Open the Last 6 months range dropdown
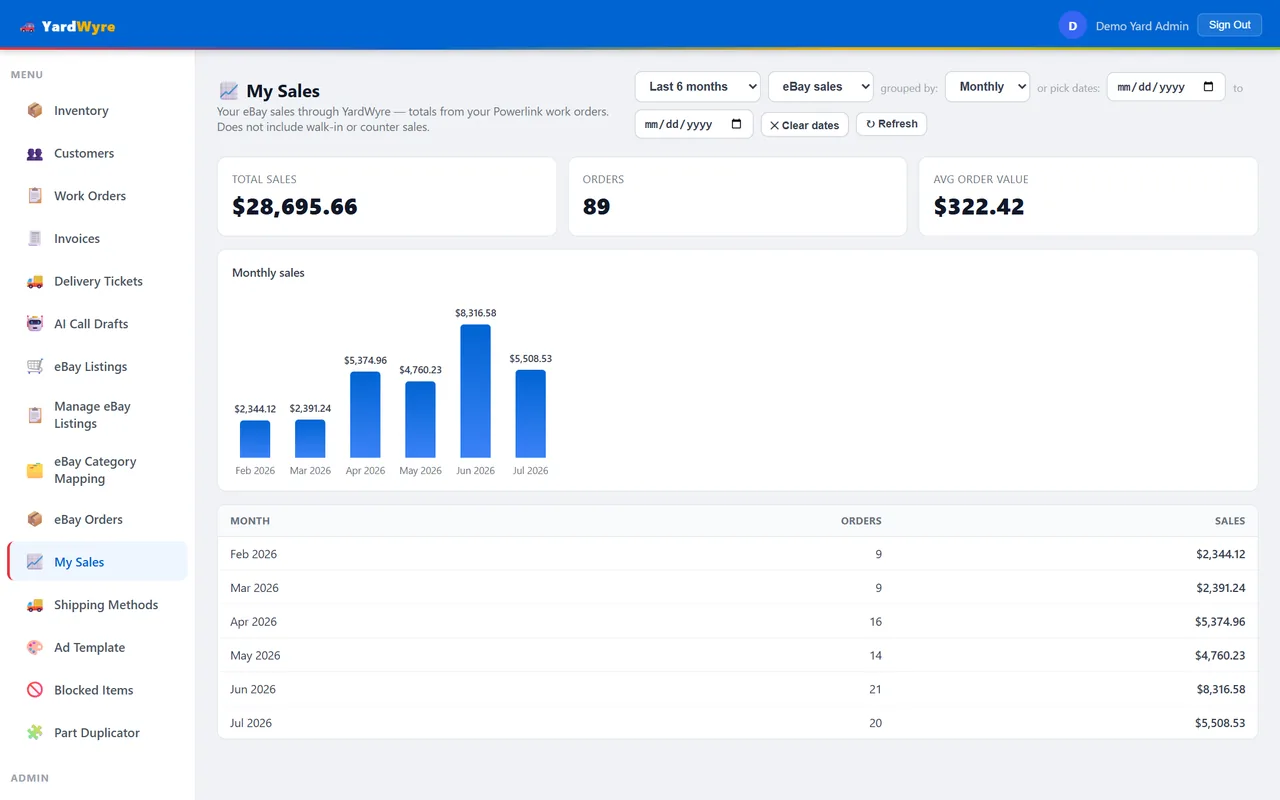This screenshot has height=800, width=1280. 697,87
